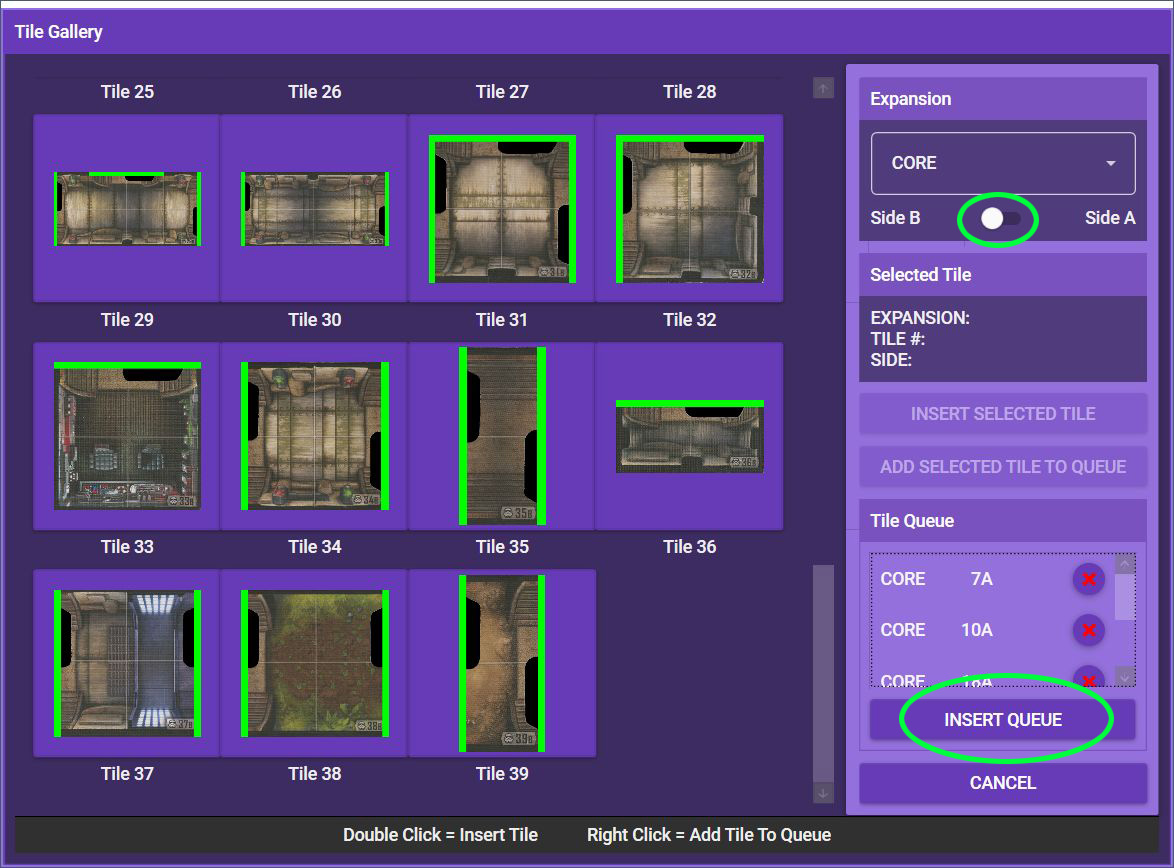Select the Tile 37 thumbnail
Viewport: 1174px width, 868px height.
(127, 664)
